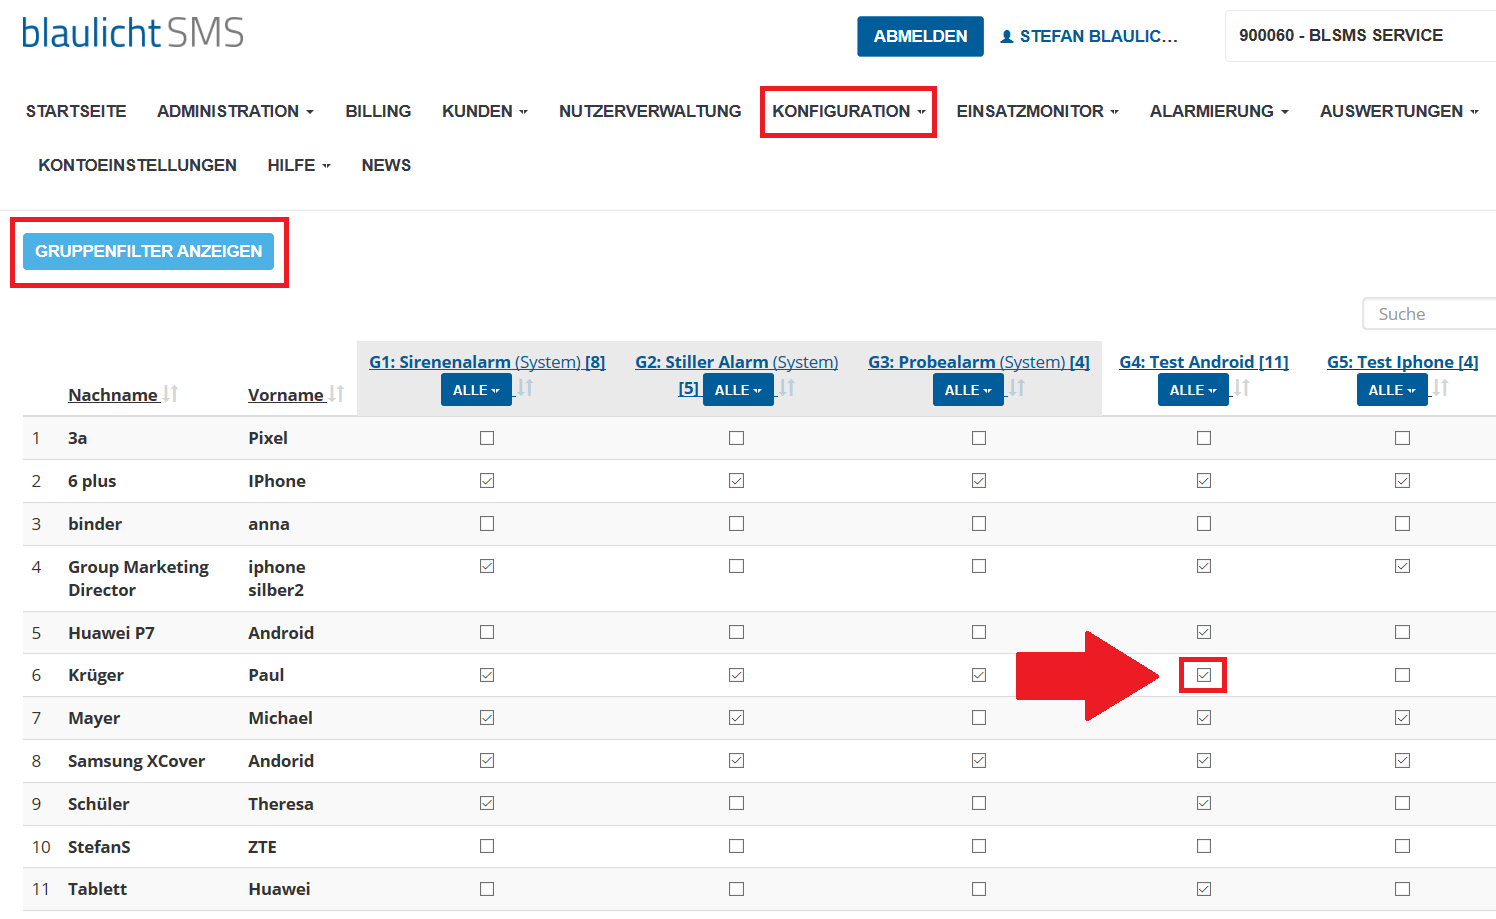Open the News page
Viewport: 1496px width, 919px height.
(386, 165)
